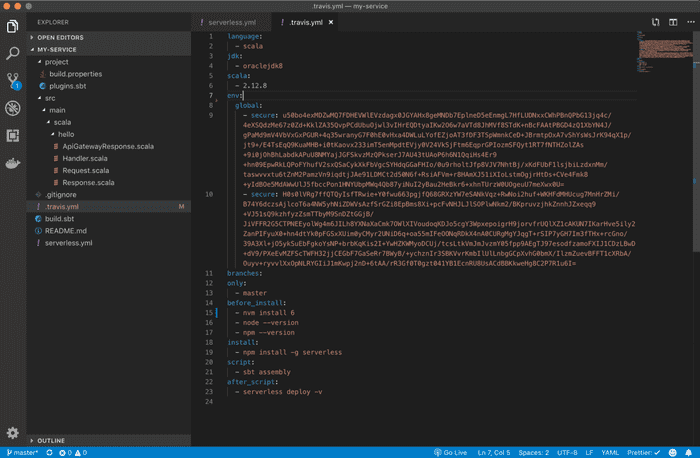Viewport: 700px width, 458px height.
Task: Switch to .travis.yml tab
Action: 305,22
